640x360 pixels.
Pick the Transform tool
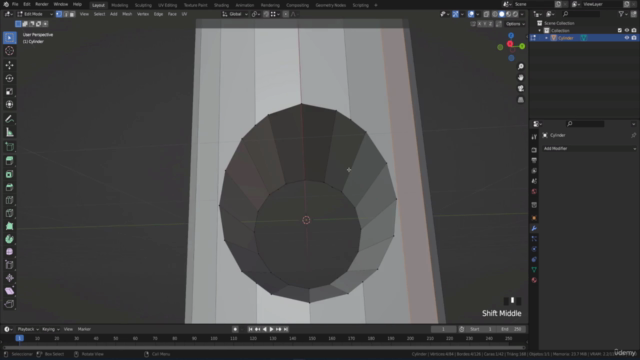click(9, 104)
